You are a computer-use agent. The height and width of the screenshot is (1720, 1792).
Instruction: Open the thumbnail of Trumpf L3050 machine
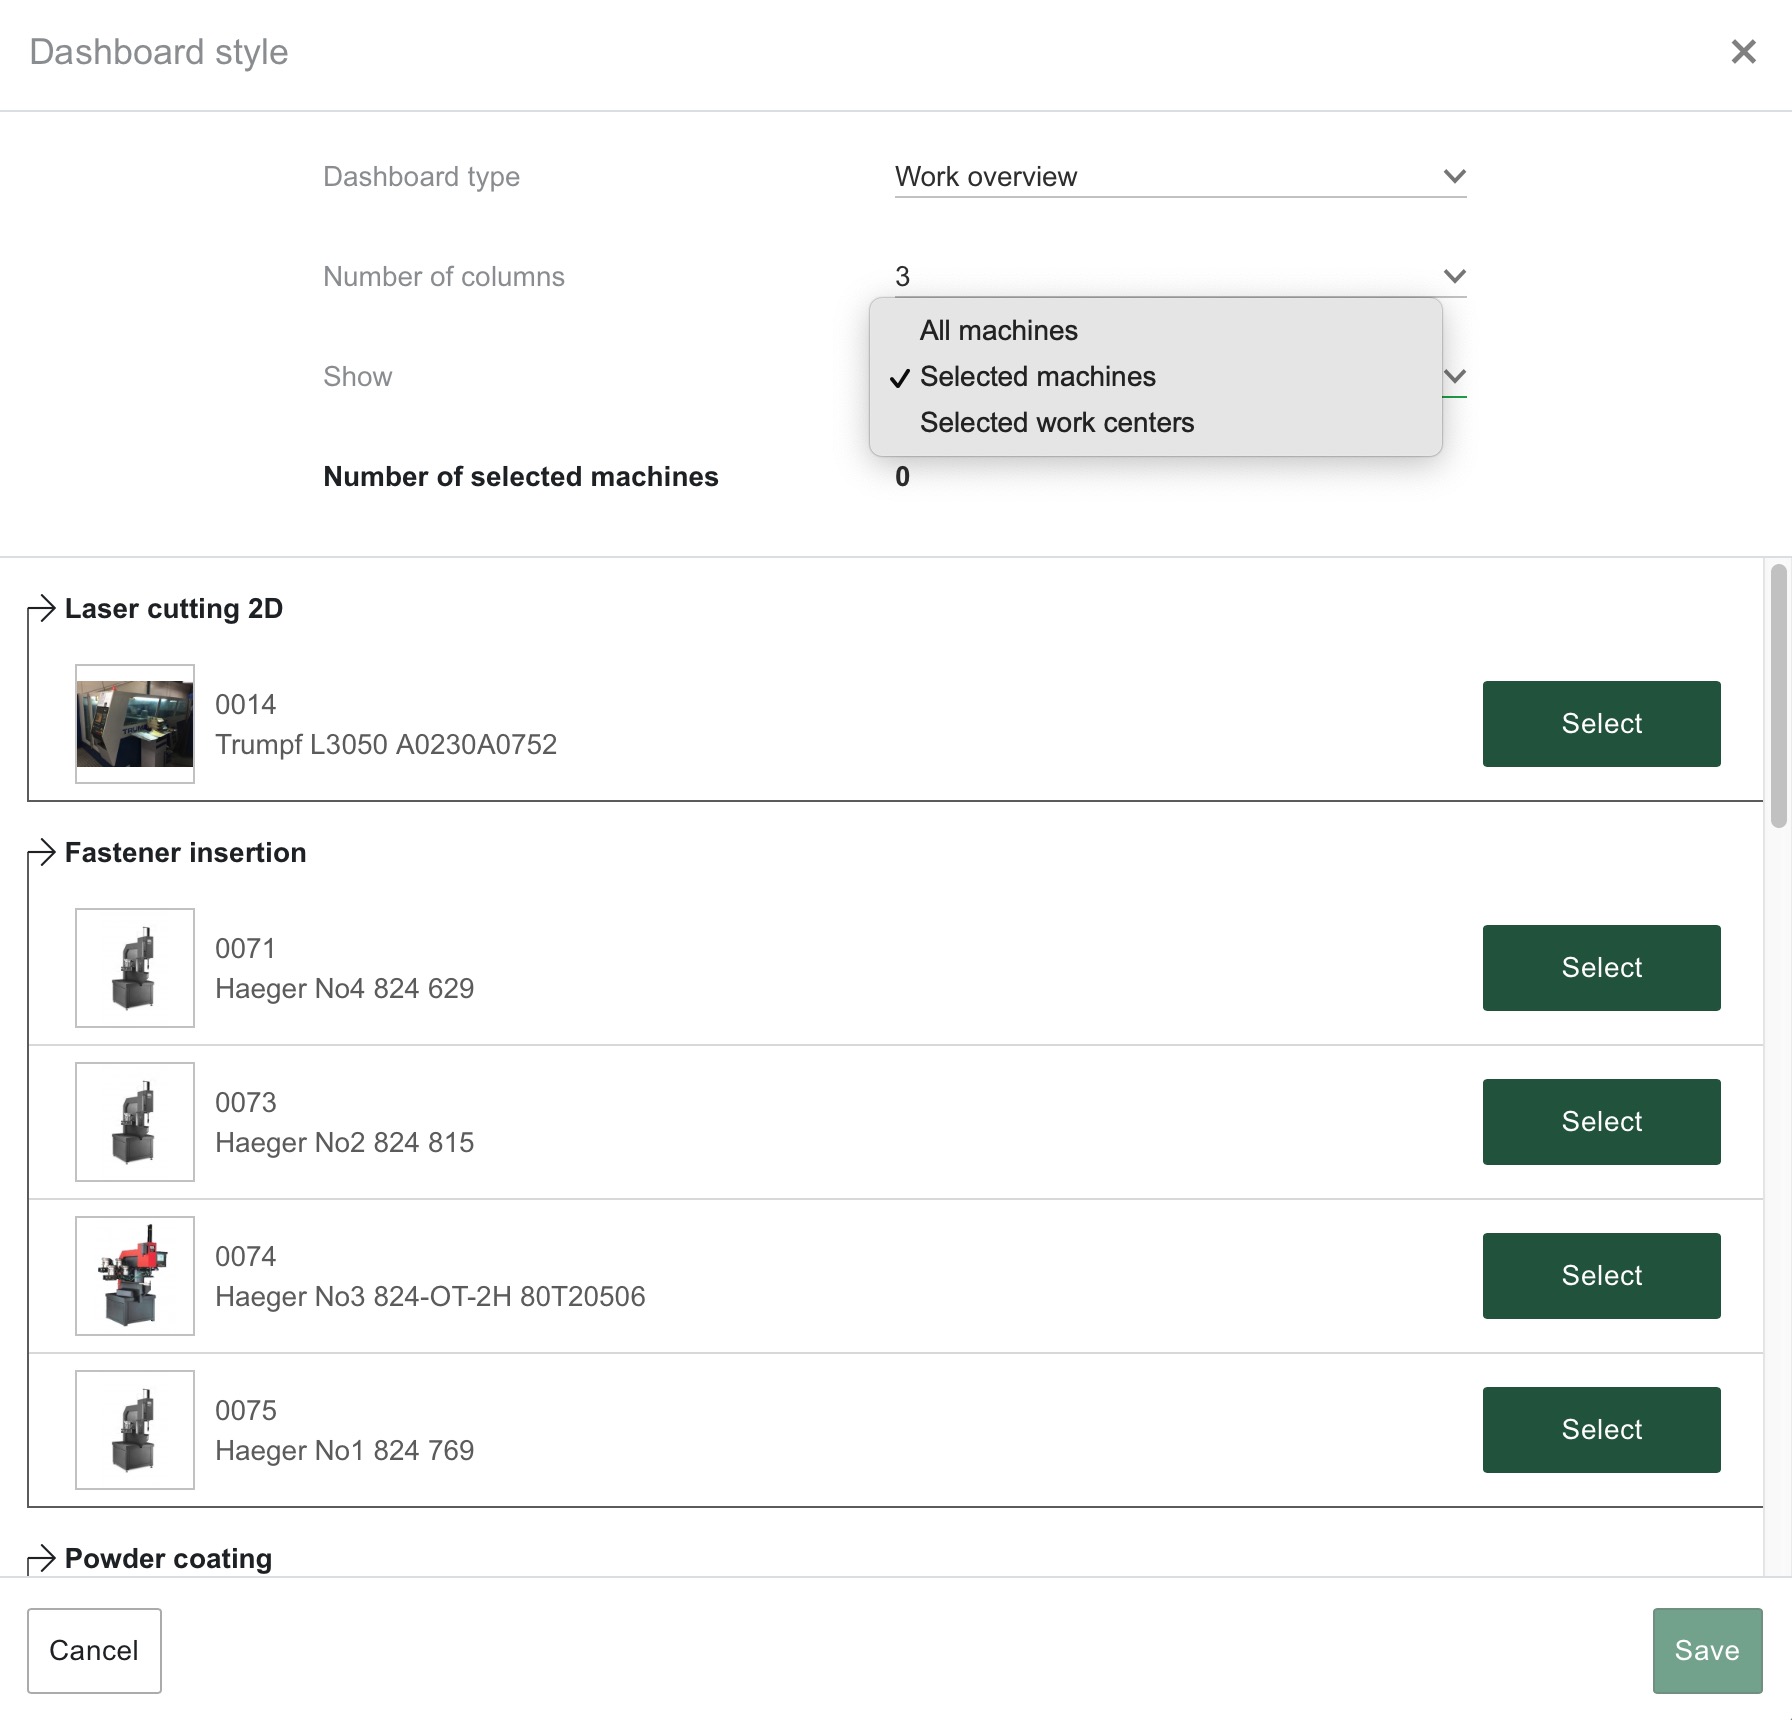134,725
